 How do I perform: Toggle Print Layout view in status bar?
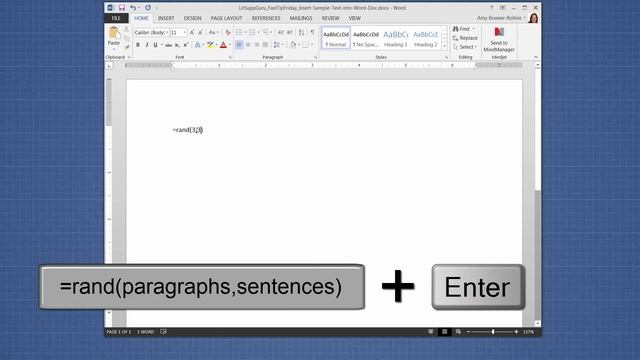(444, 332)
